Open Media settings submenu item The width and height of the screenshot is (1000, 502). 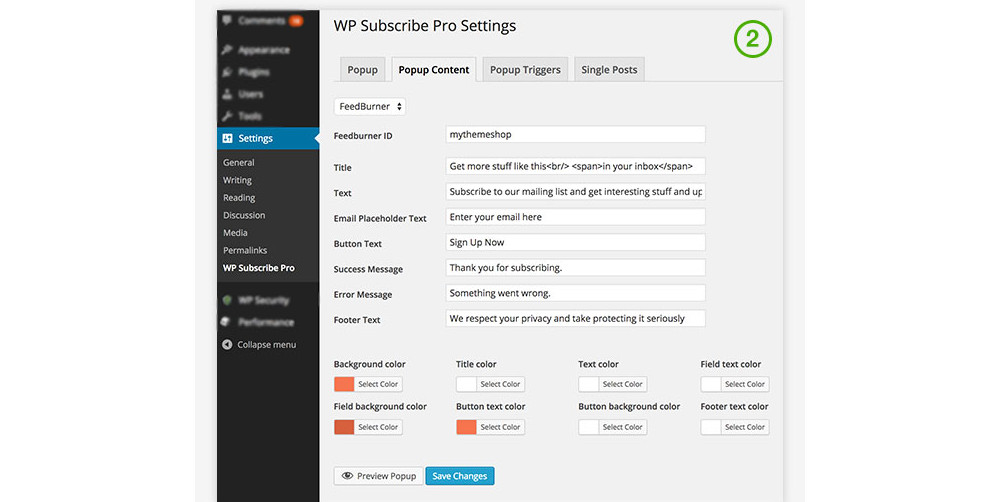[x=235, y=233]
